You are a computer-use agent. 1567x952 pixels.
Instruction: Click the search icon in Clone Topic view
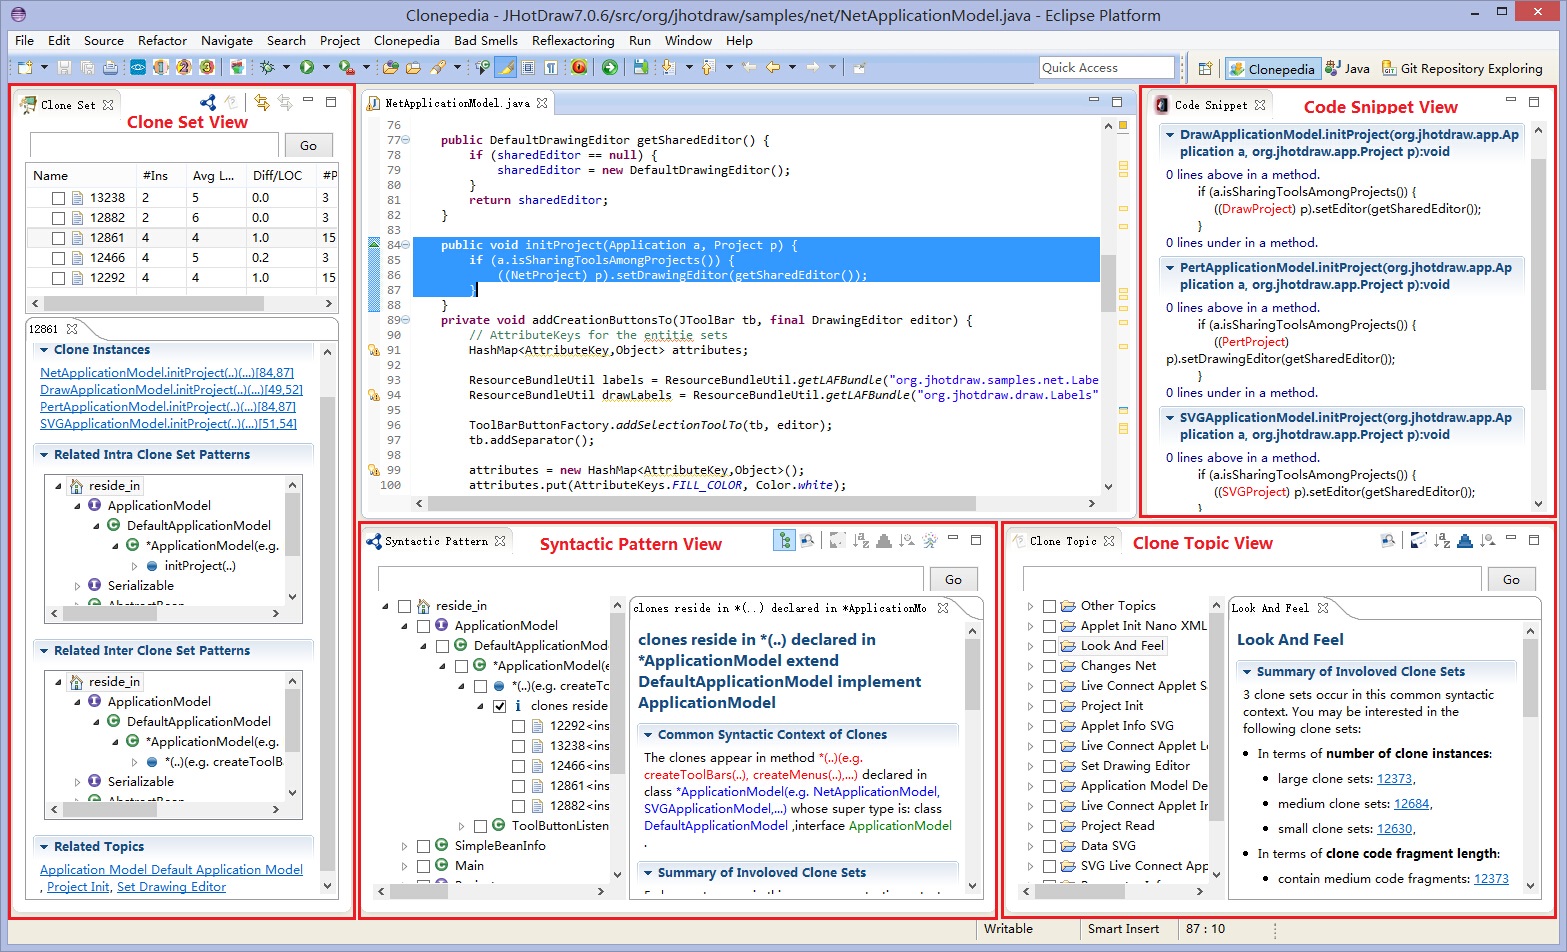point(1388,540)
